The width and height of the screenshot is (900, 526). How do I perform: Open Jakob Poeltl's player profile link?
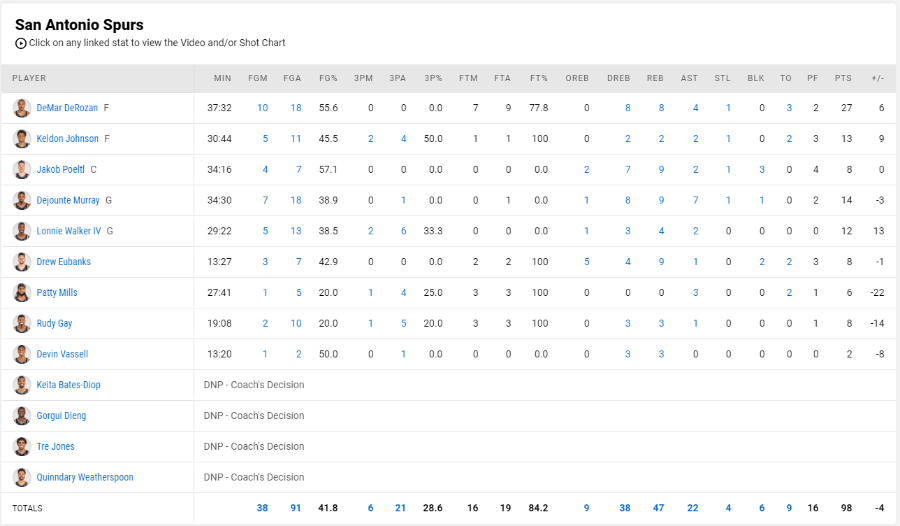(x=61, y=169)
